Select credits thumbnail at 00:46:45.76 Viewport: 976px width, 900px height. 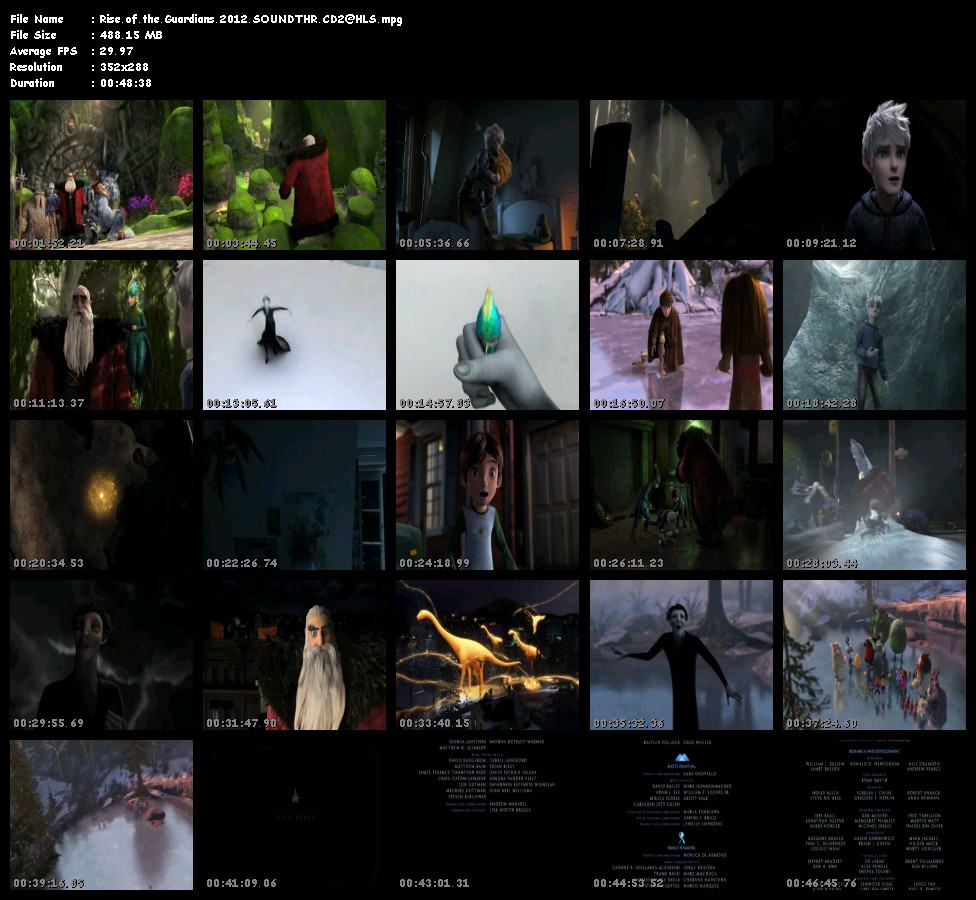[x=875, y=815]
